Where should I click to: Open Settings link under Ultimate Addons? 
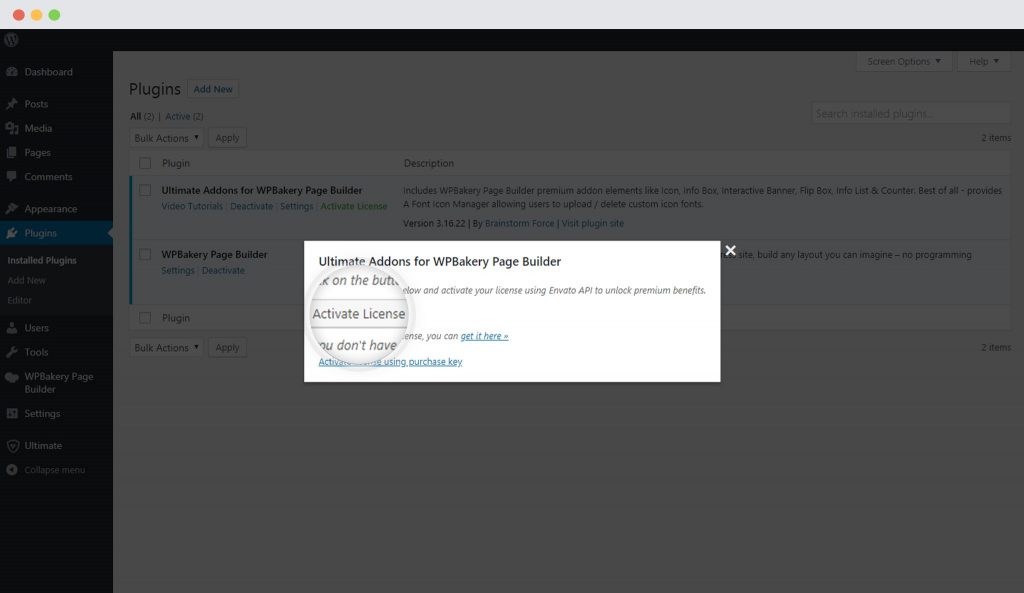[x=296, y=206]
